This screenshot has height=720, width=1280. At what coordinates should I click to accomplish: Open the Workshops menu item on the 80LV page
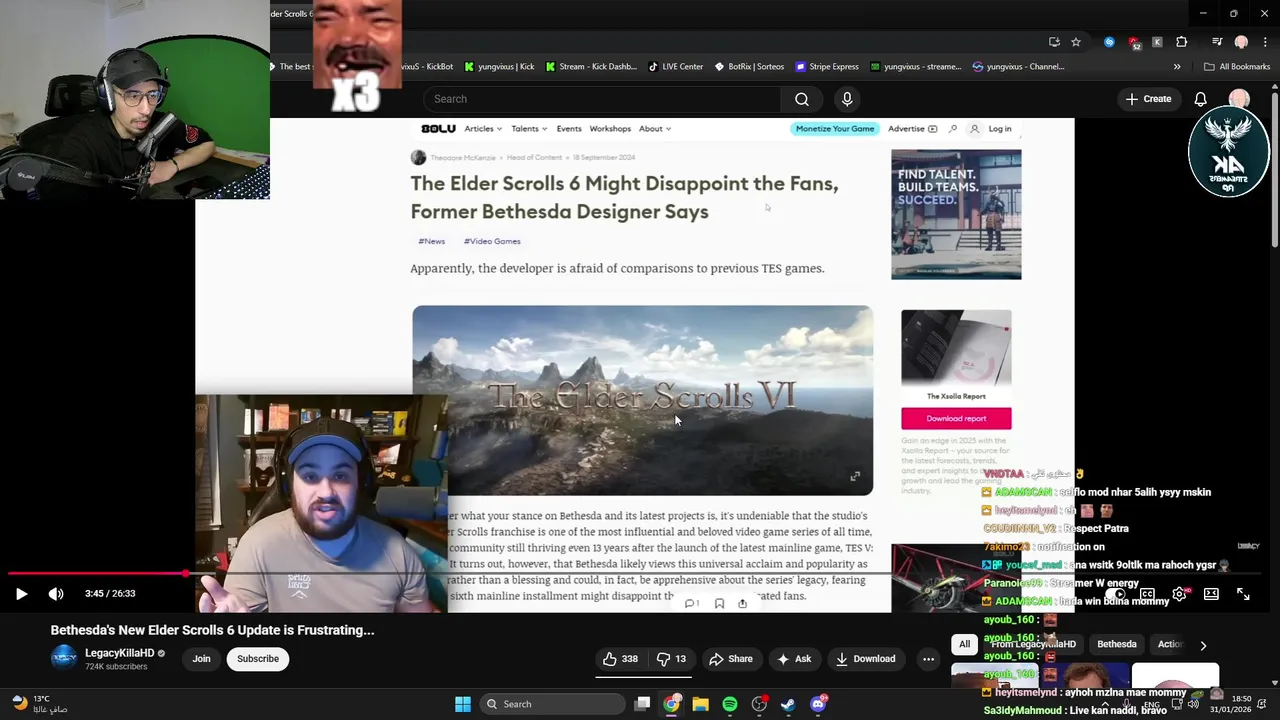point(610,129)
